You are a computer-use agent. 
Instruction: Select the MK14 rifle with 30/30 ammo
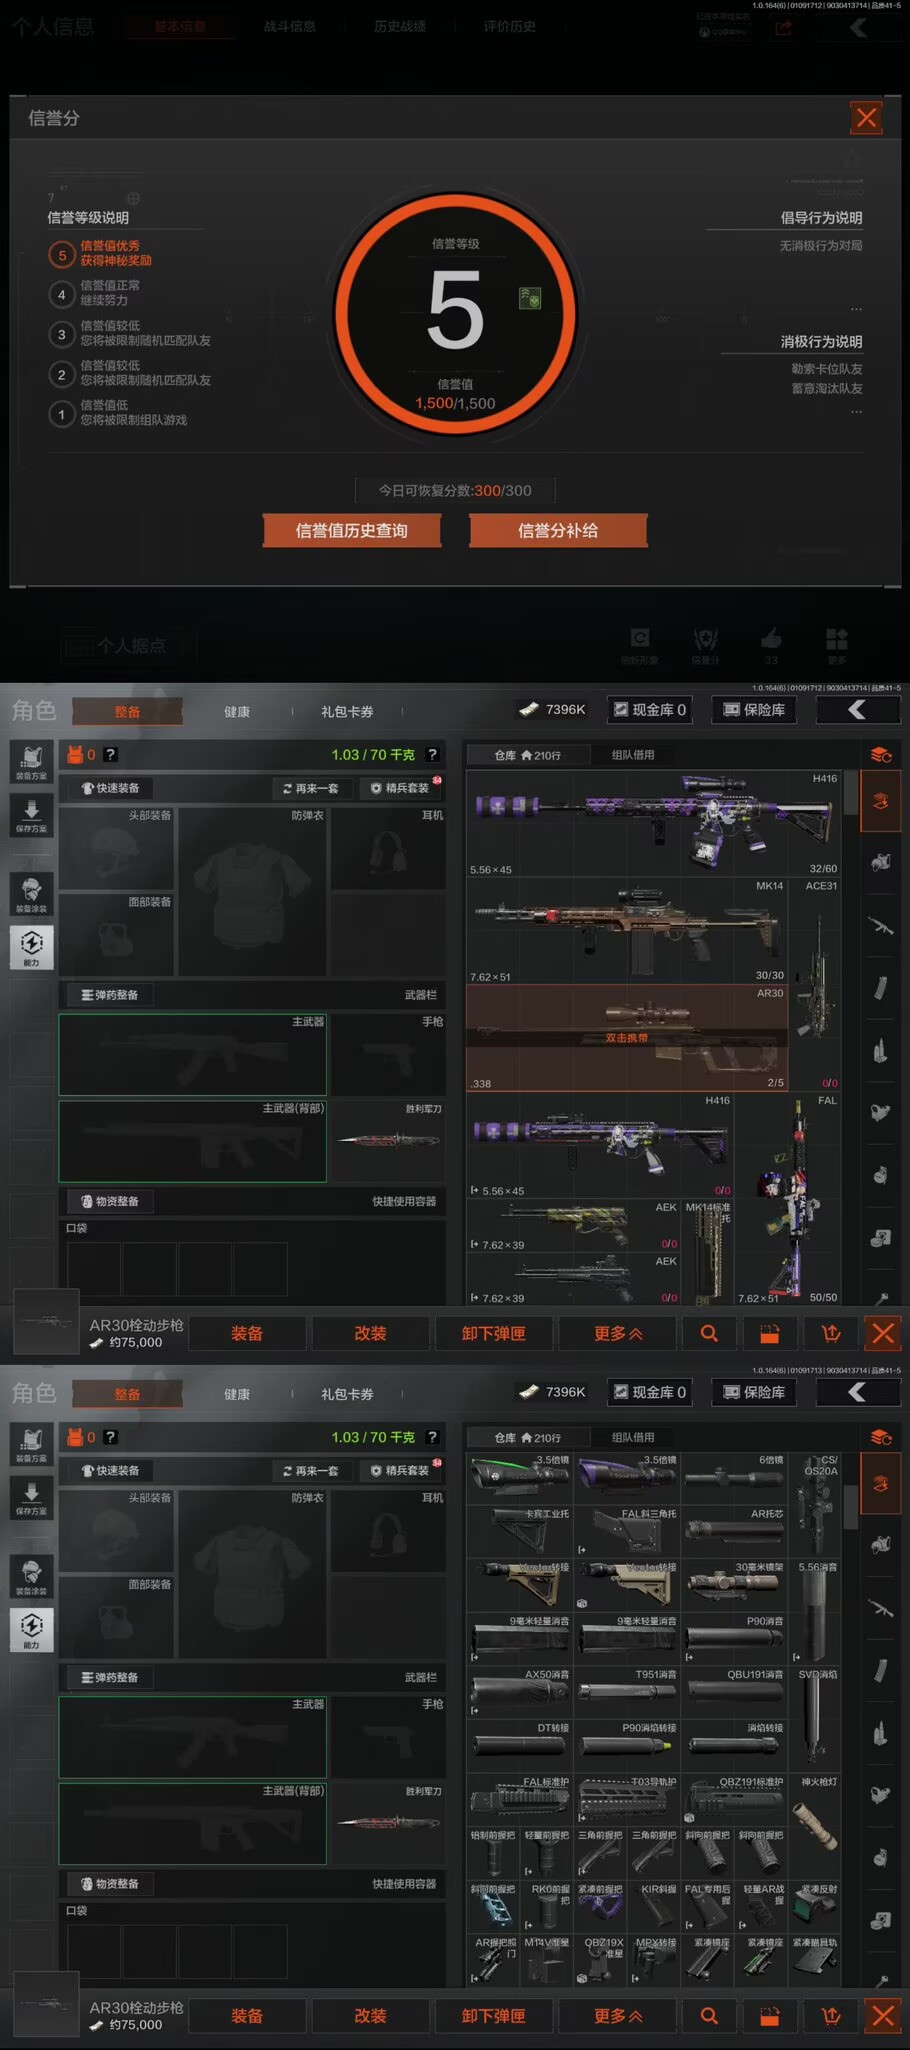[627, 930]
